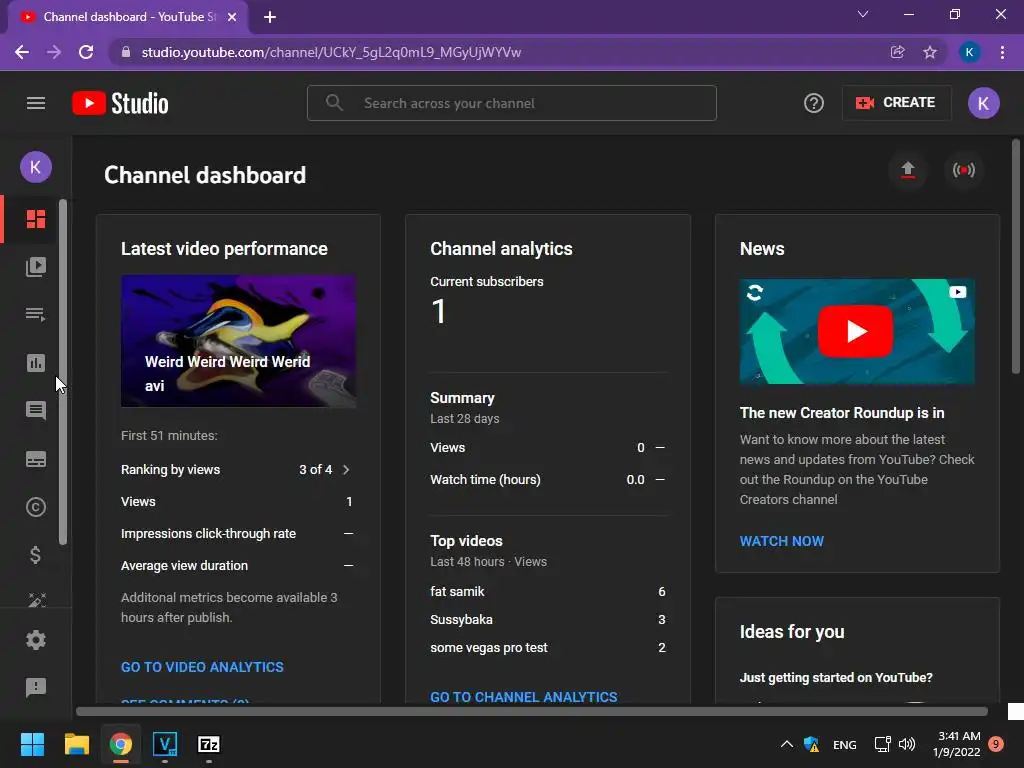Click GO TO VIDEO ANALYTICS link
This screenshot has height=768, width=1024.
pos(202,667)
